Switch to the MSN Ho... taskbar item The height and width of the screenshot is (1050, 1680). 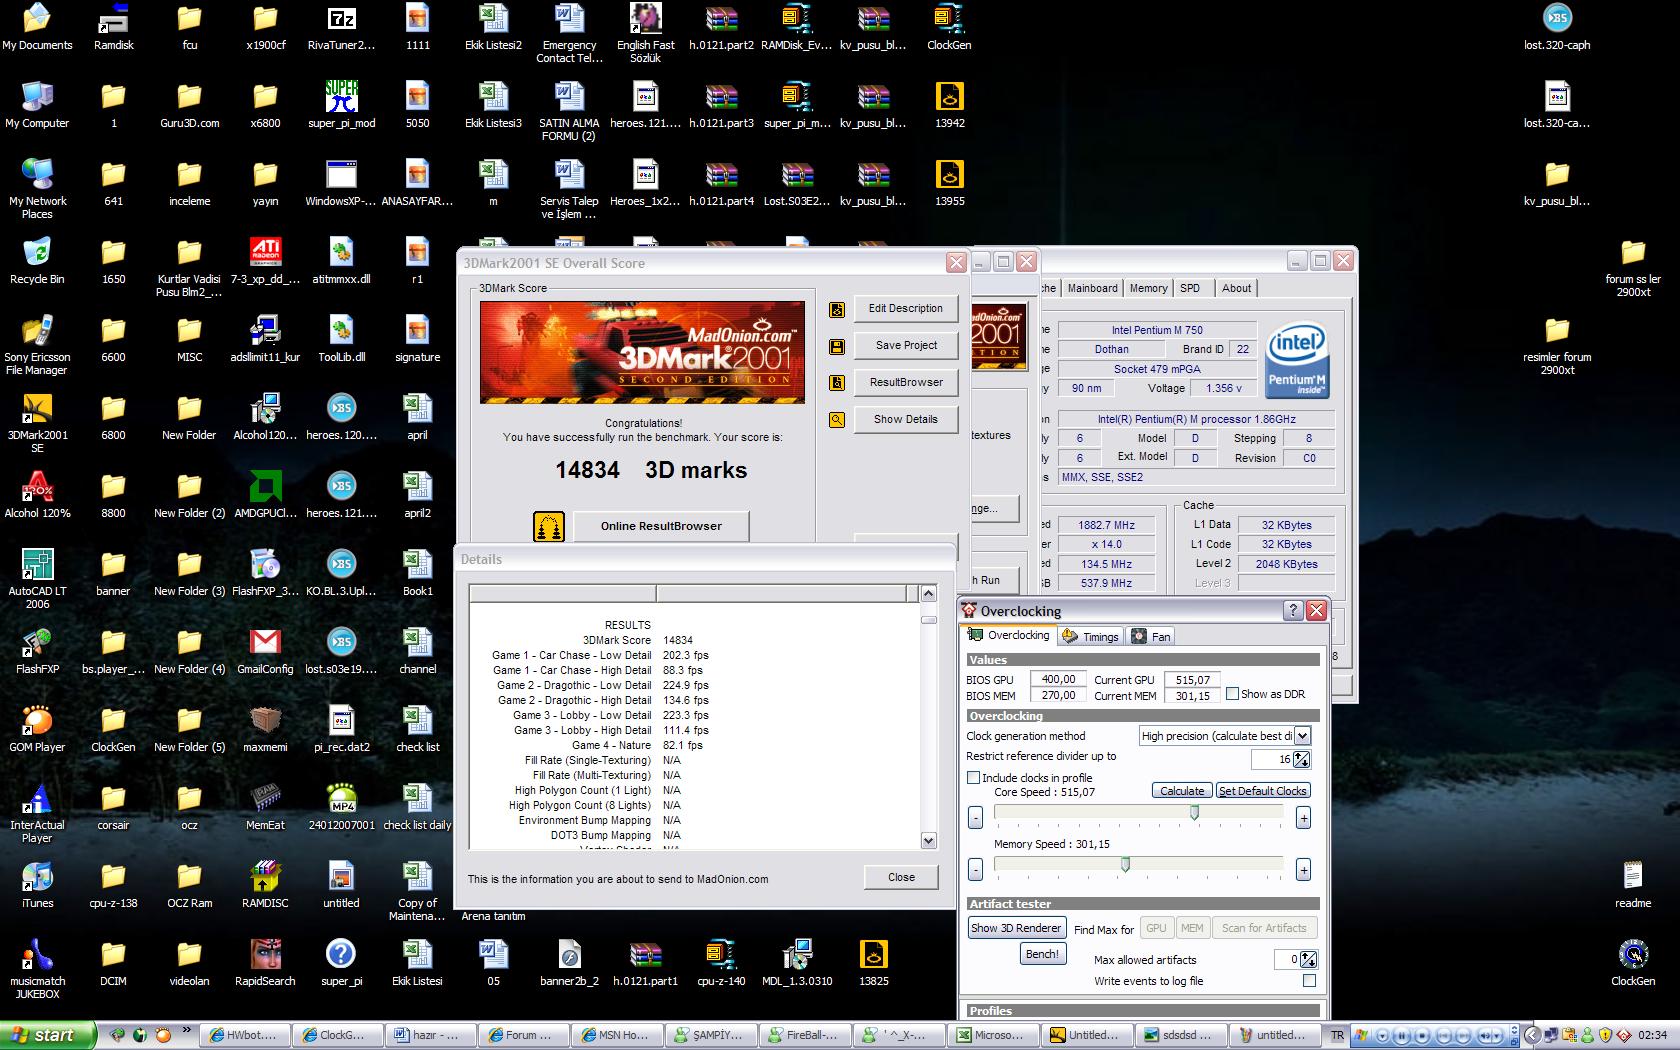(x=615, y=1035)
